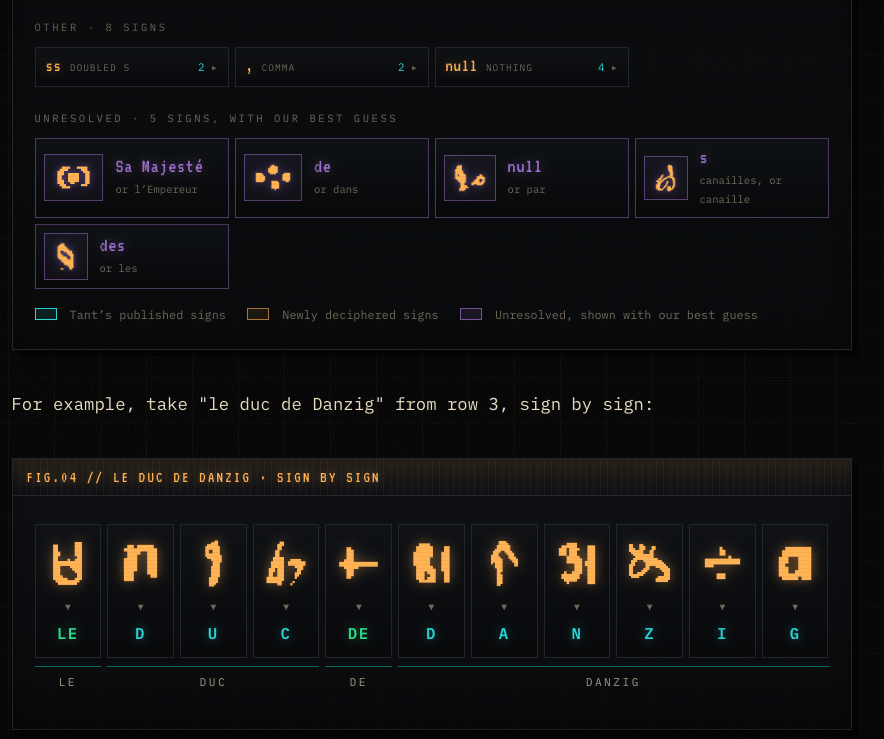Select the 'Sa Majesté' best guess text
Viewport: 884px width, 739px height.
click(159, 167)
